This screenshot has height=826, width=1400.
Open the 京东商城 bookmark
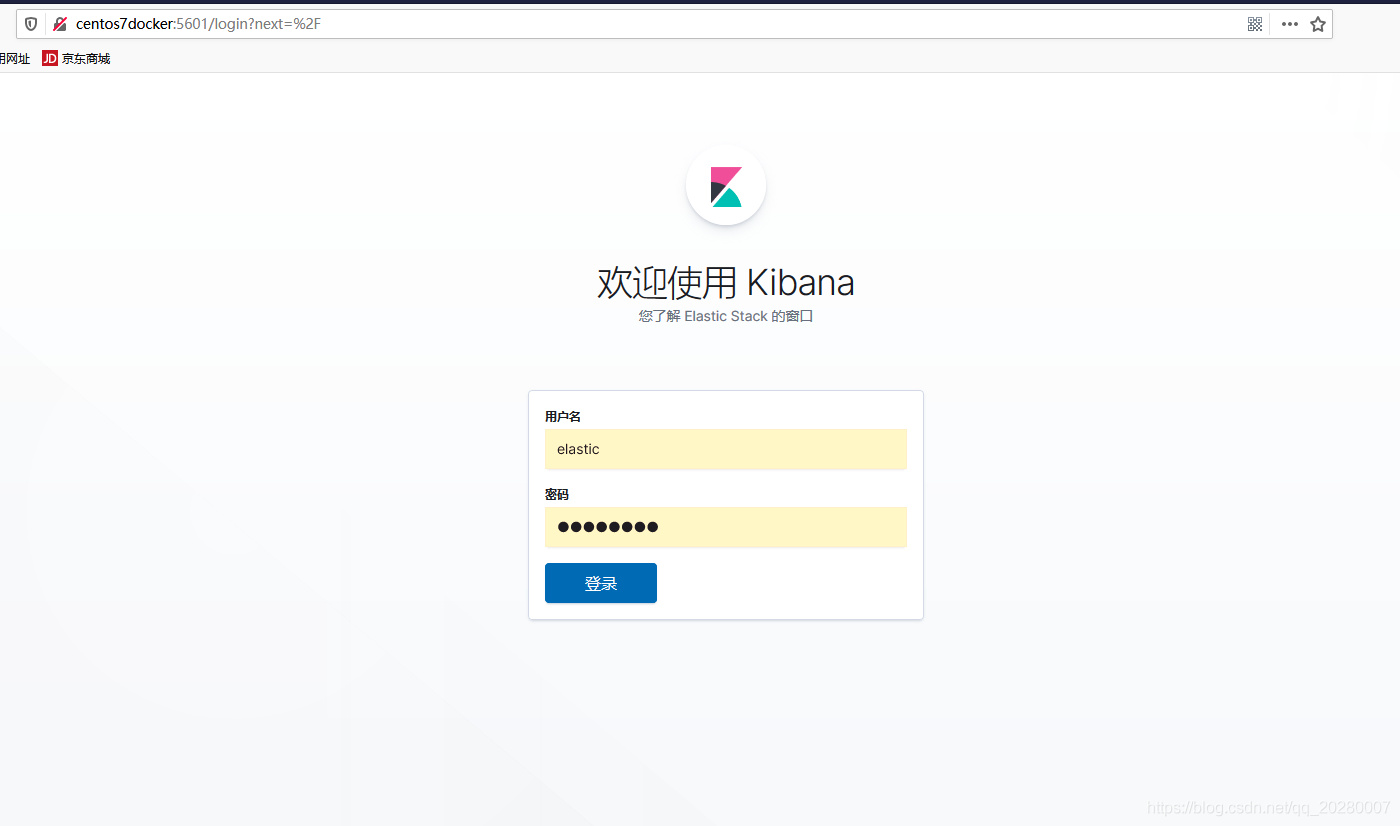[x=86, y=58]
